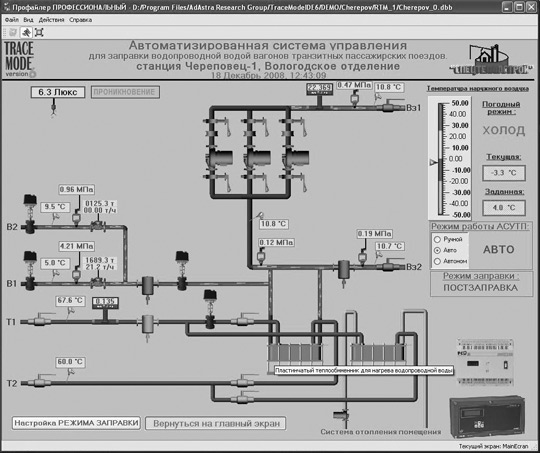Click the open file toolbar icon
540x453 pixels.
(x=13, y=32)
